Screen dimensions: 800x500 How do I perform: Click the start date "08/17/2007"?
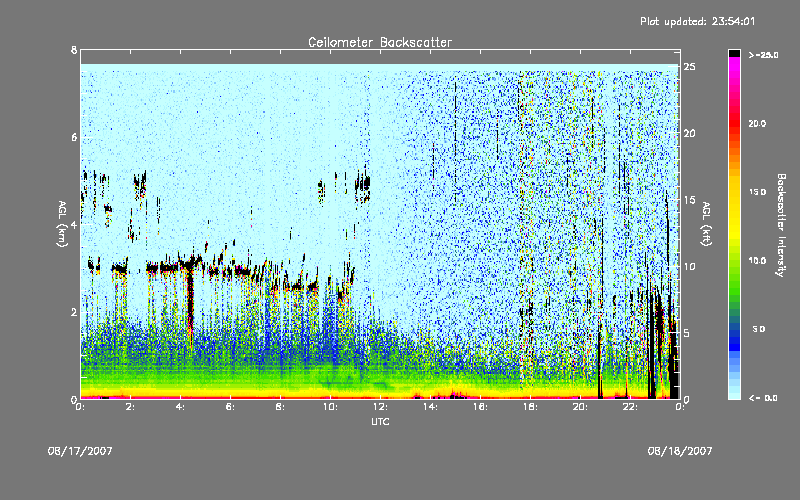point(80,451)
